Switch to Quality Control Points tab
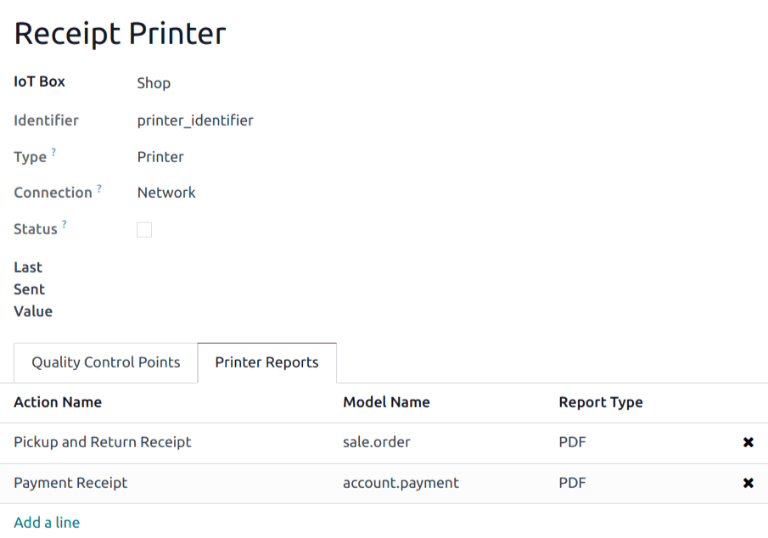Screen dimensions: 768x538 point(106,362)
